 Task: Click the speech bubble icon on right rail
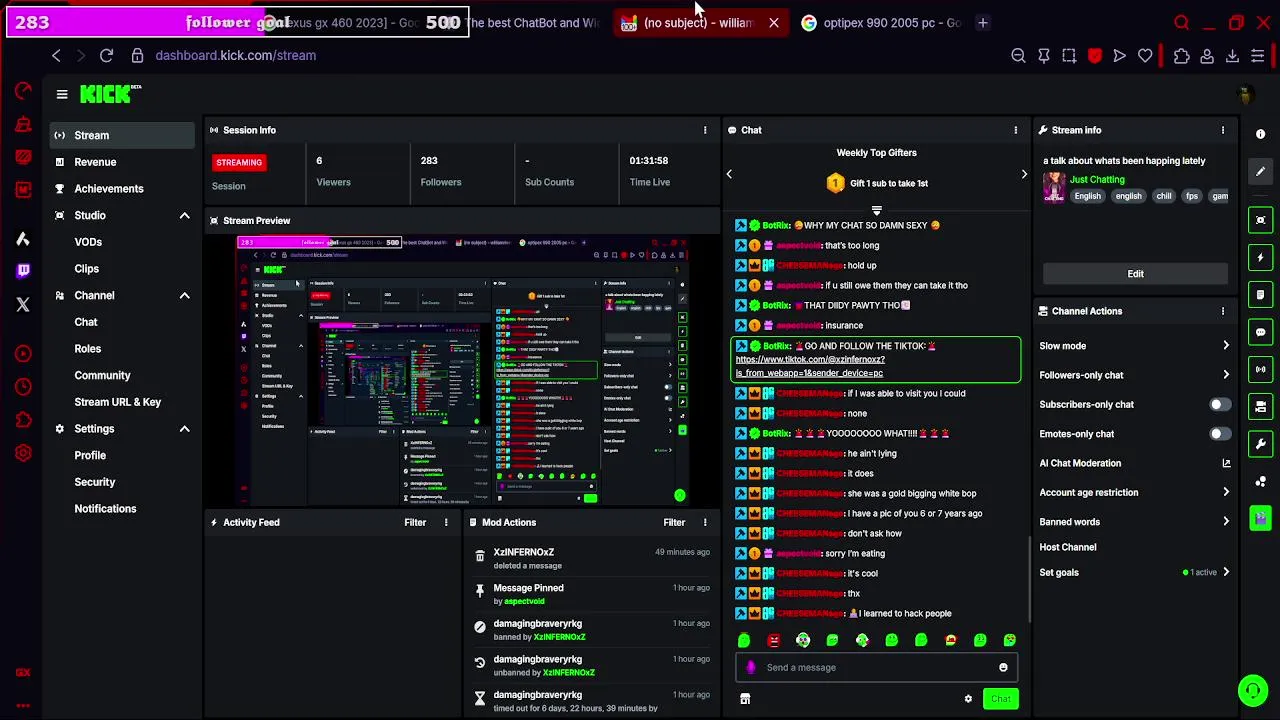tap(1260, 332)
